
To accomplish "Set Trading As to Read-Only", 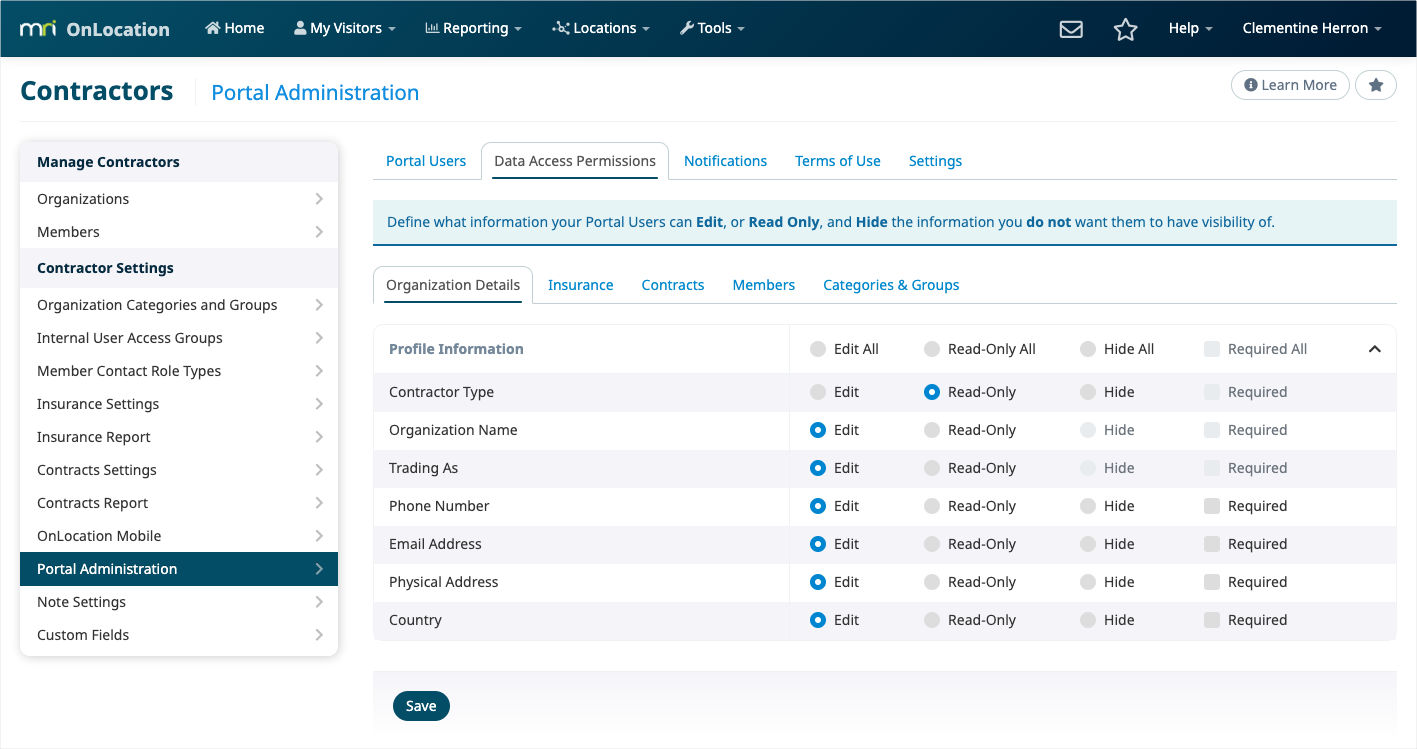I will pyautogui.click(x=932, y=468).
